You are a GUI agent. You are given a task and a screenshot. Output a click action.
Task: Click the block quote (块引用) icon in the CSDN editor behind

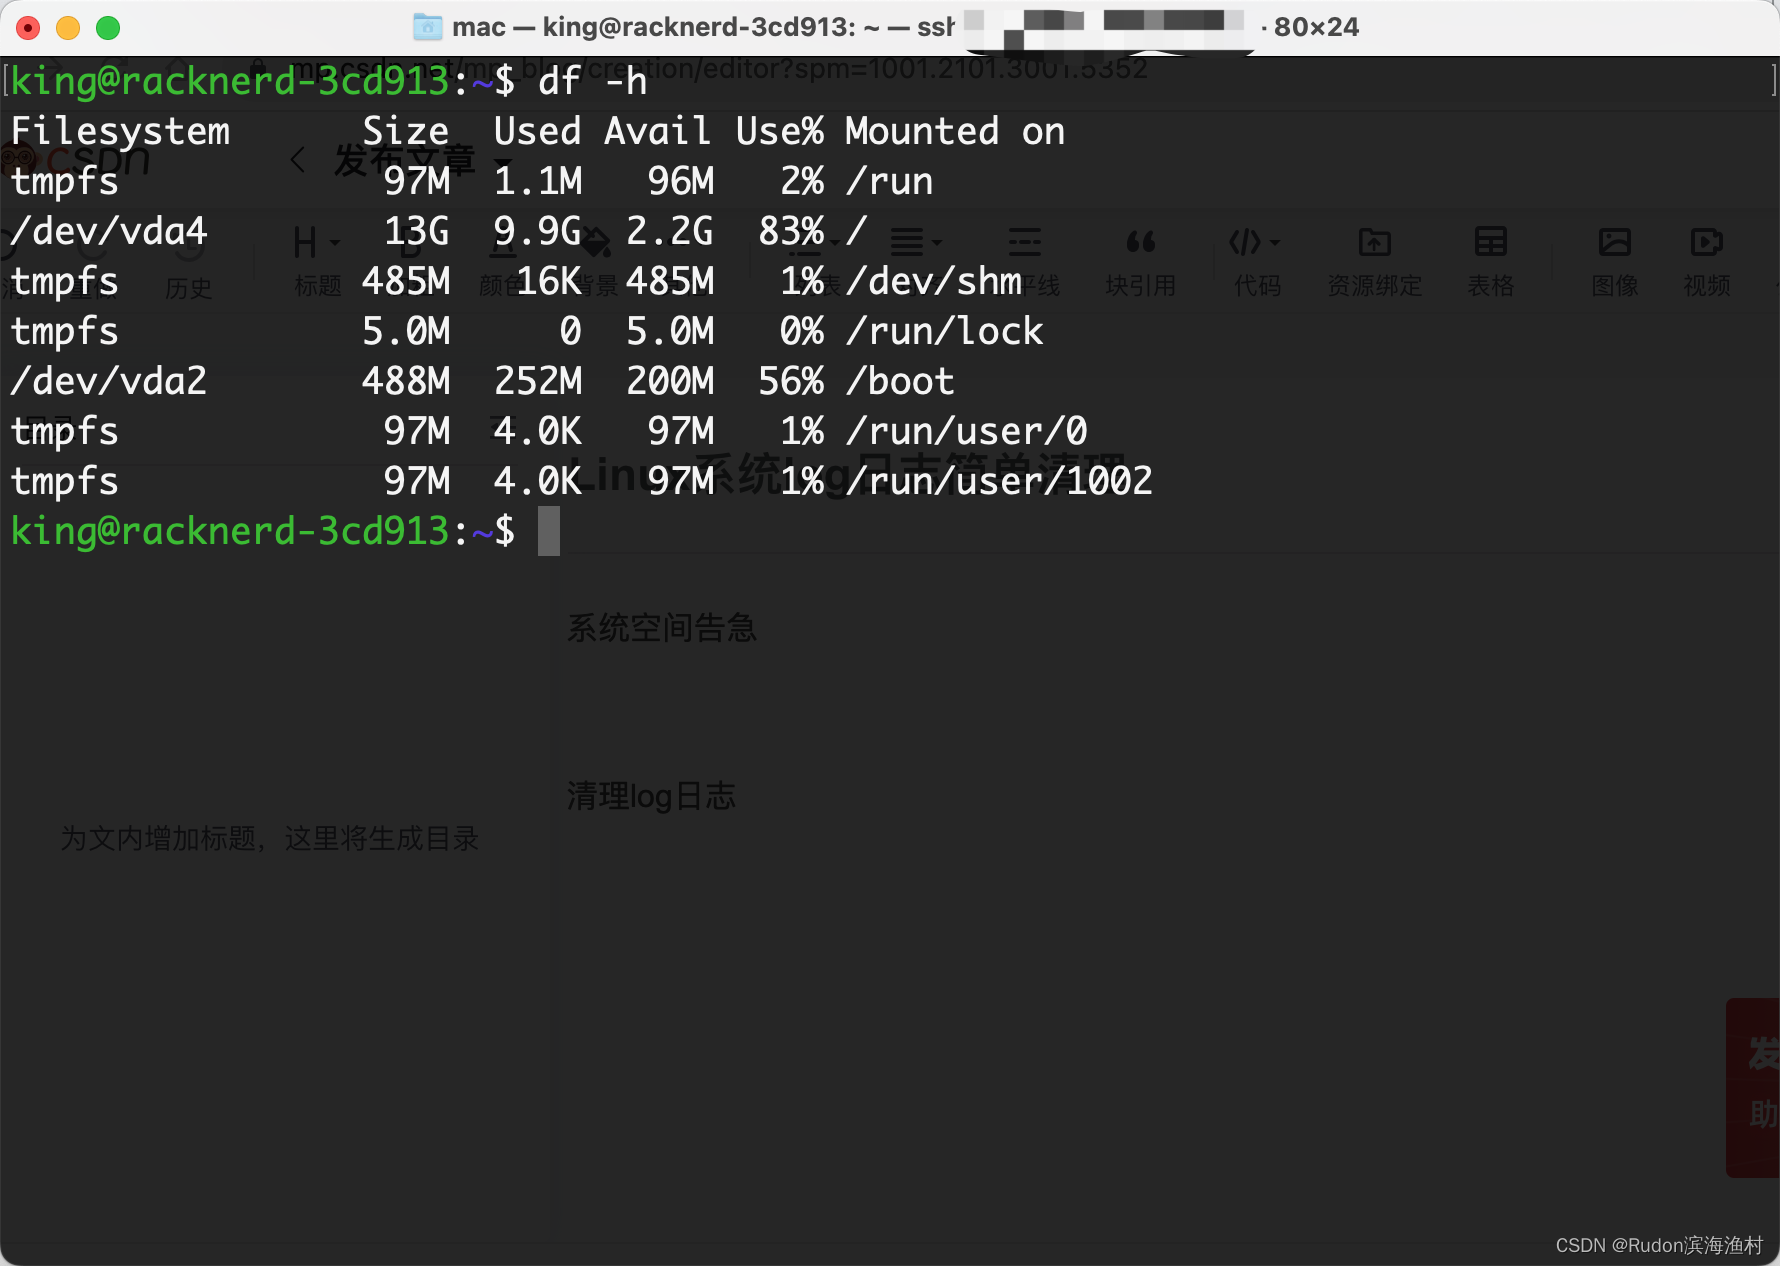[x=1141, y=242]
